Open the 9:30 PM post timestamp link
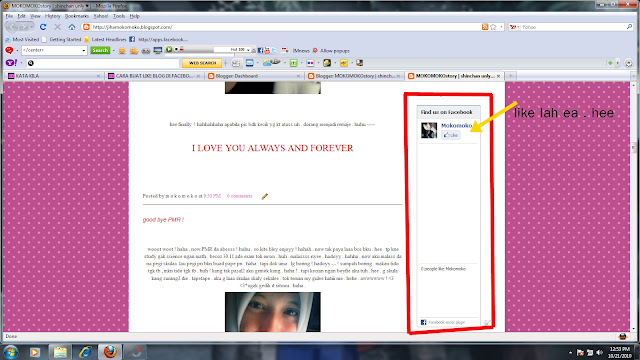Viewport: 640px width, 360px height. 212,196
